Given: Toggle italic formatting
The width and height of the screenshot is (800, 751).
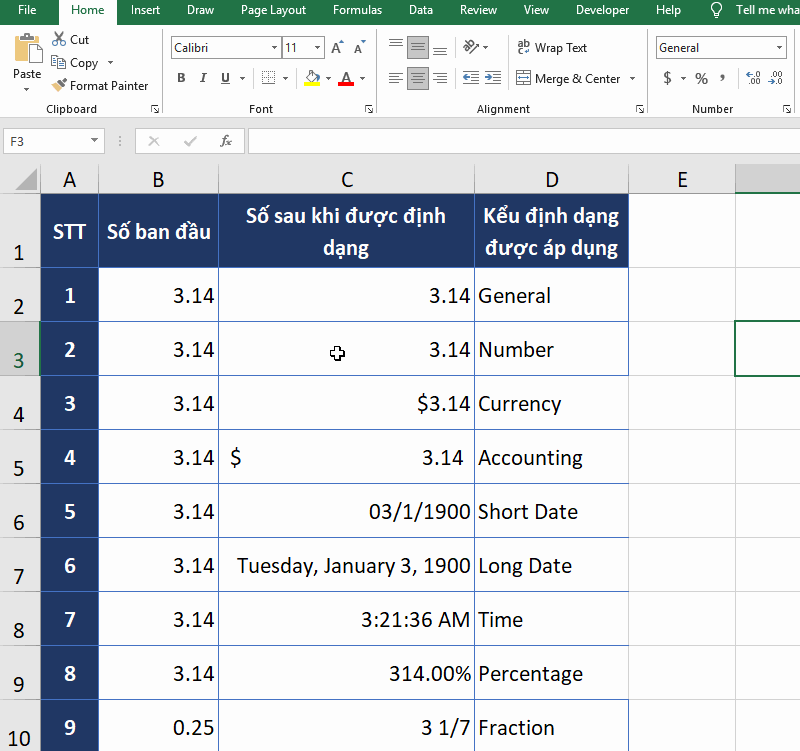Looking at the screenshot, I should click(x=203, y=78).
